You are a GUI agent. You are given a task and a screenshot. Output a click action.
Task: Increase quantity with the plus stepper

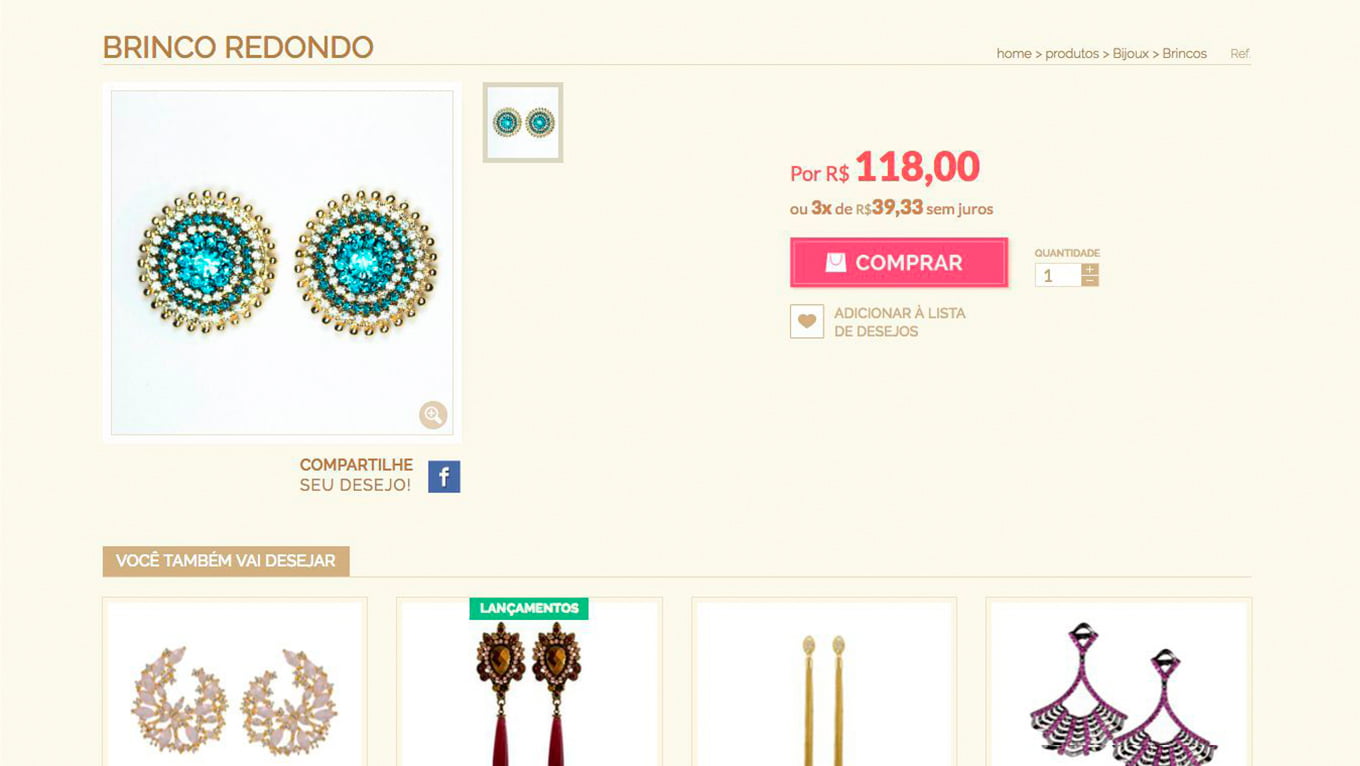point(1090,269)
